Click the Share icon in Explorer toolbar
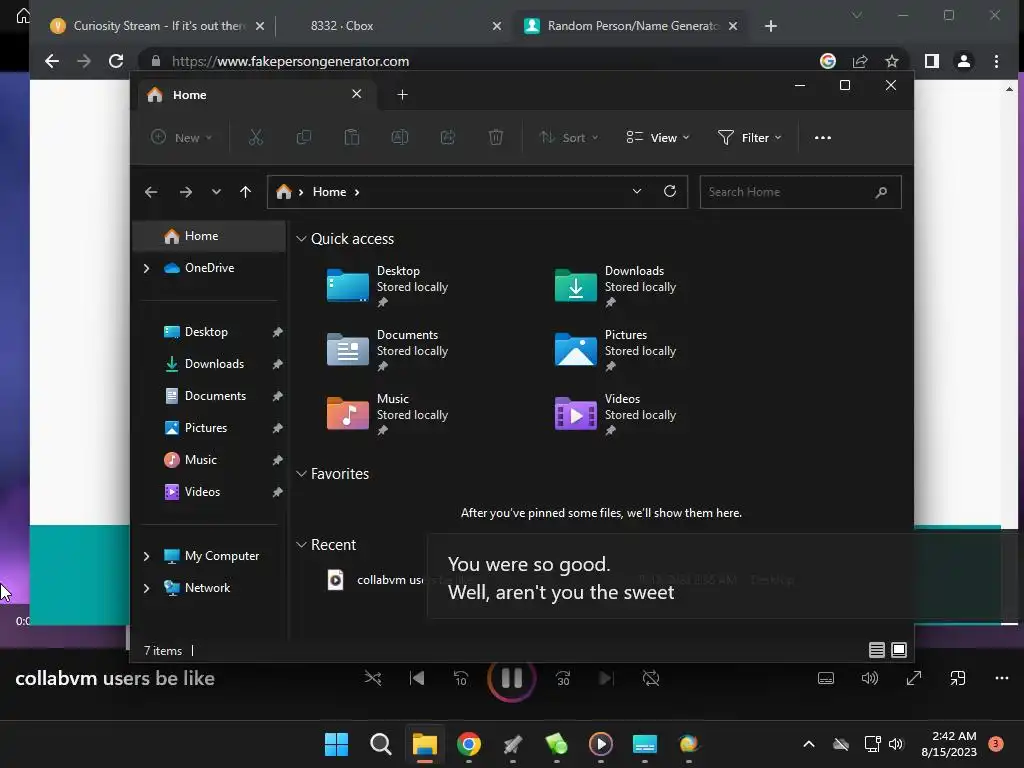 coord(448,137)
